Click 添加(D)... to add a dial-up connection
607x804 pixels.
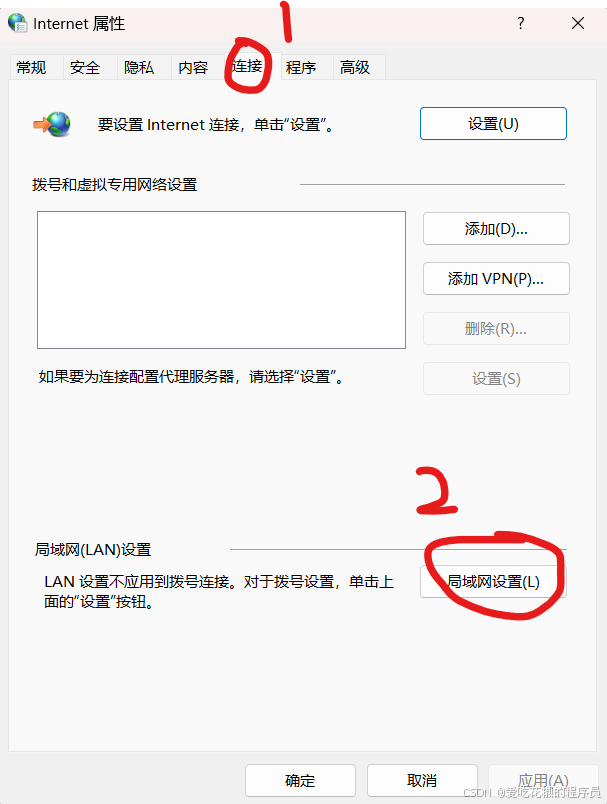[496, 229]
